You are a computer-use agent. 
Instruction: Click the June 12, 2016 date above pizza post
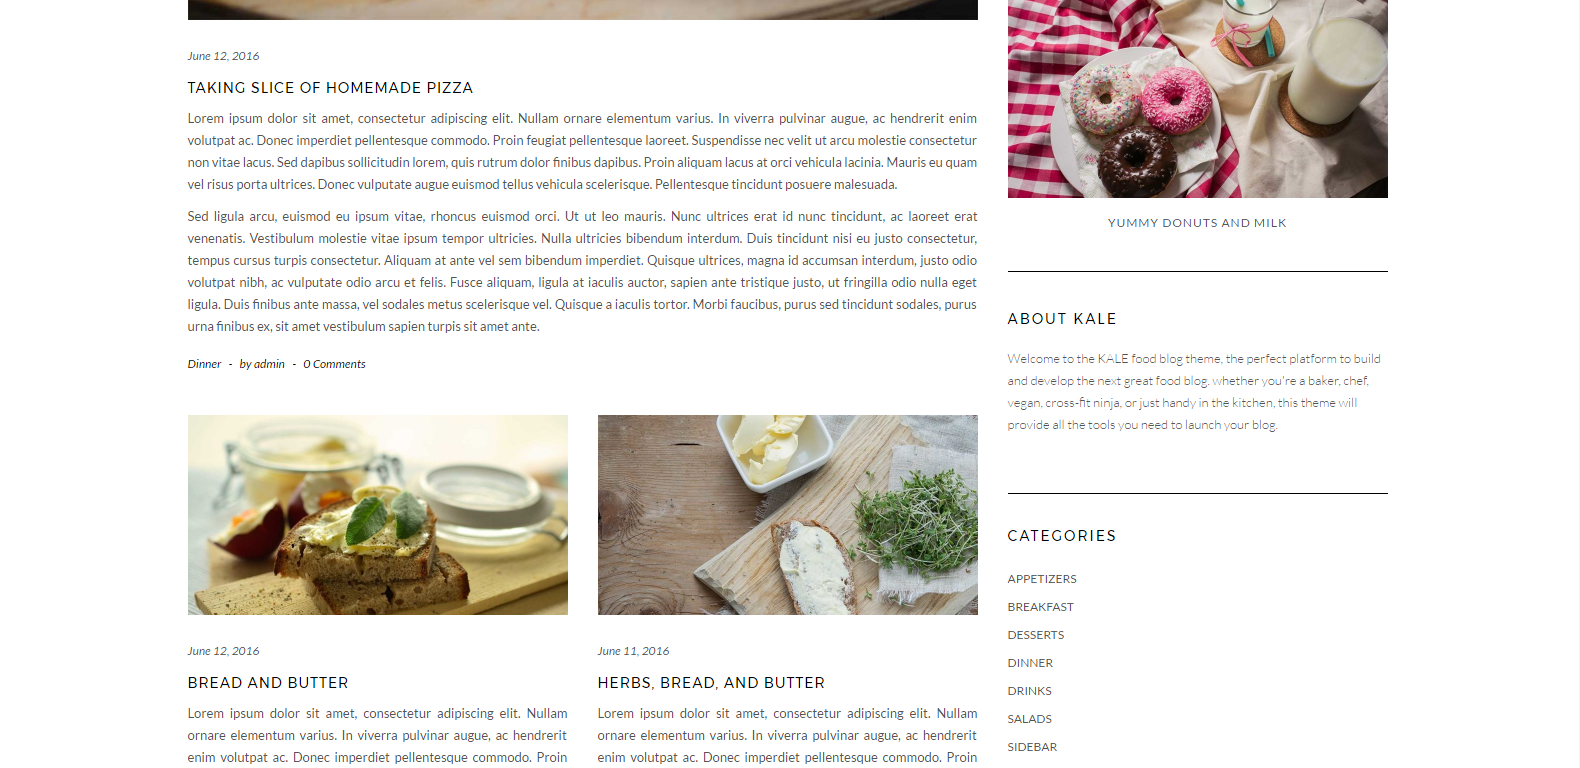point(223,56)
